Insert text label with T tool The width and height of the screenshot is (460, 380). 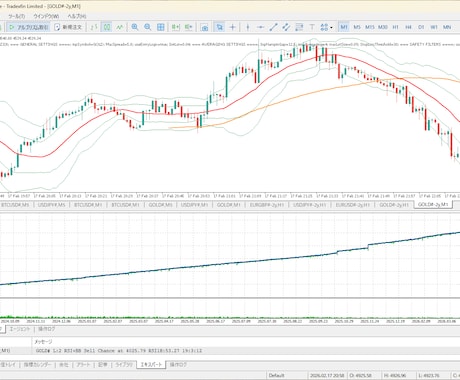[312, 27]
